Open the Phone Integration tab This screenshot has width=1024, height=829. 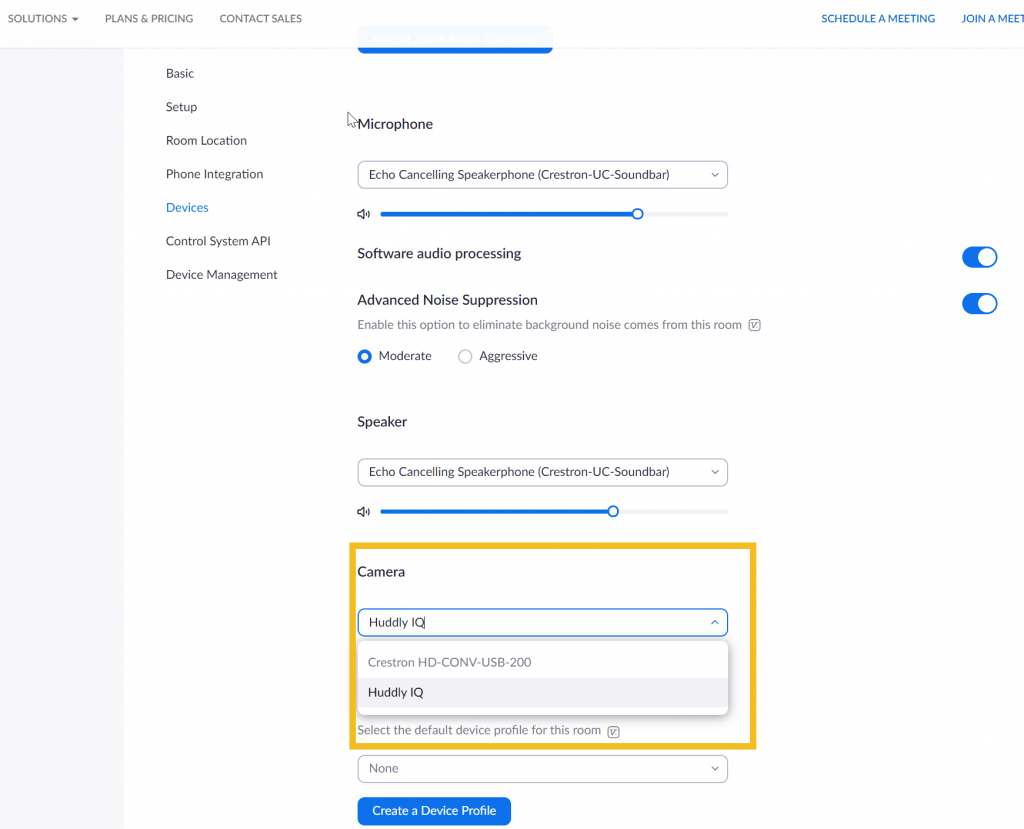pos(214,174)
